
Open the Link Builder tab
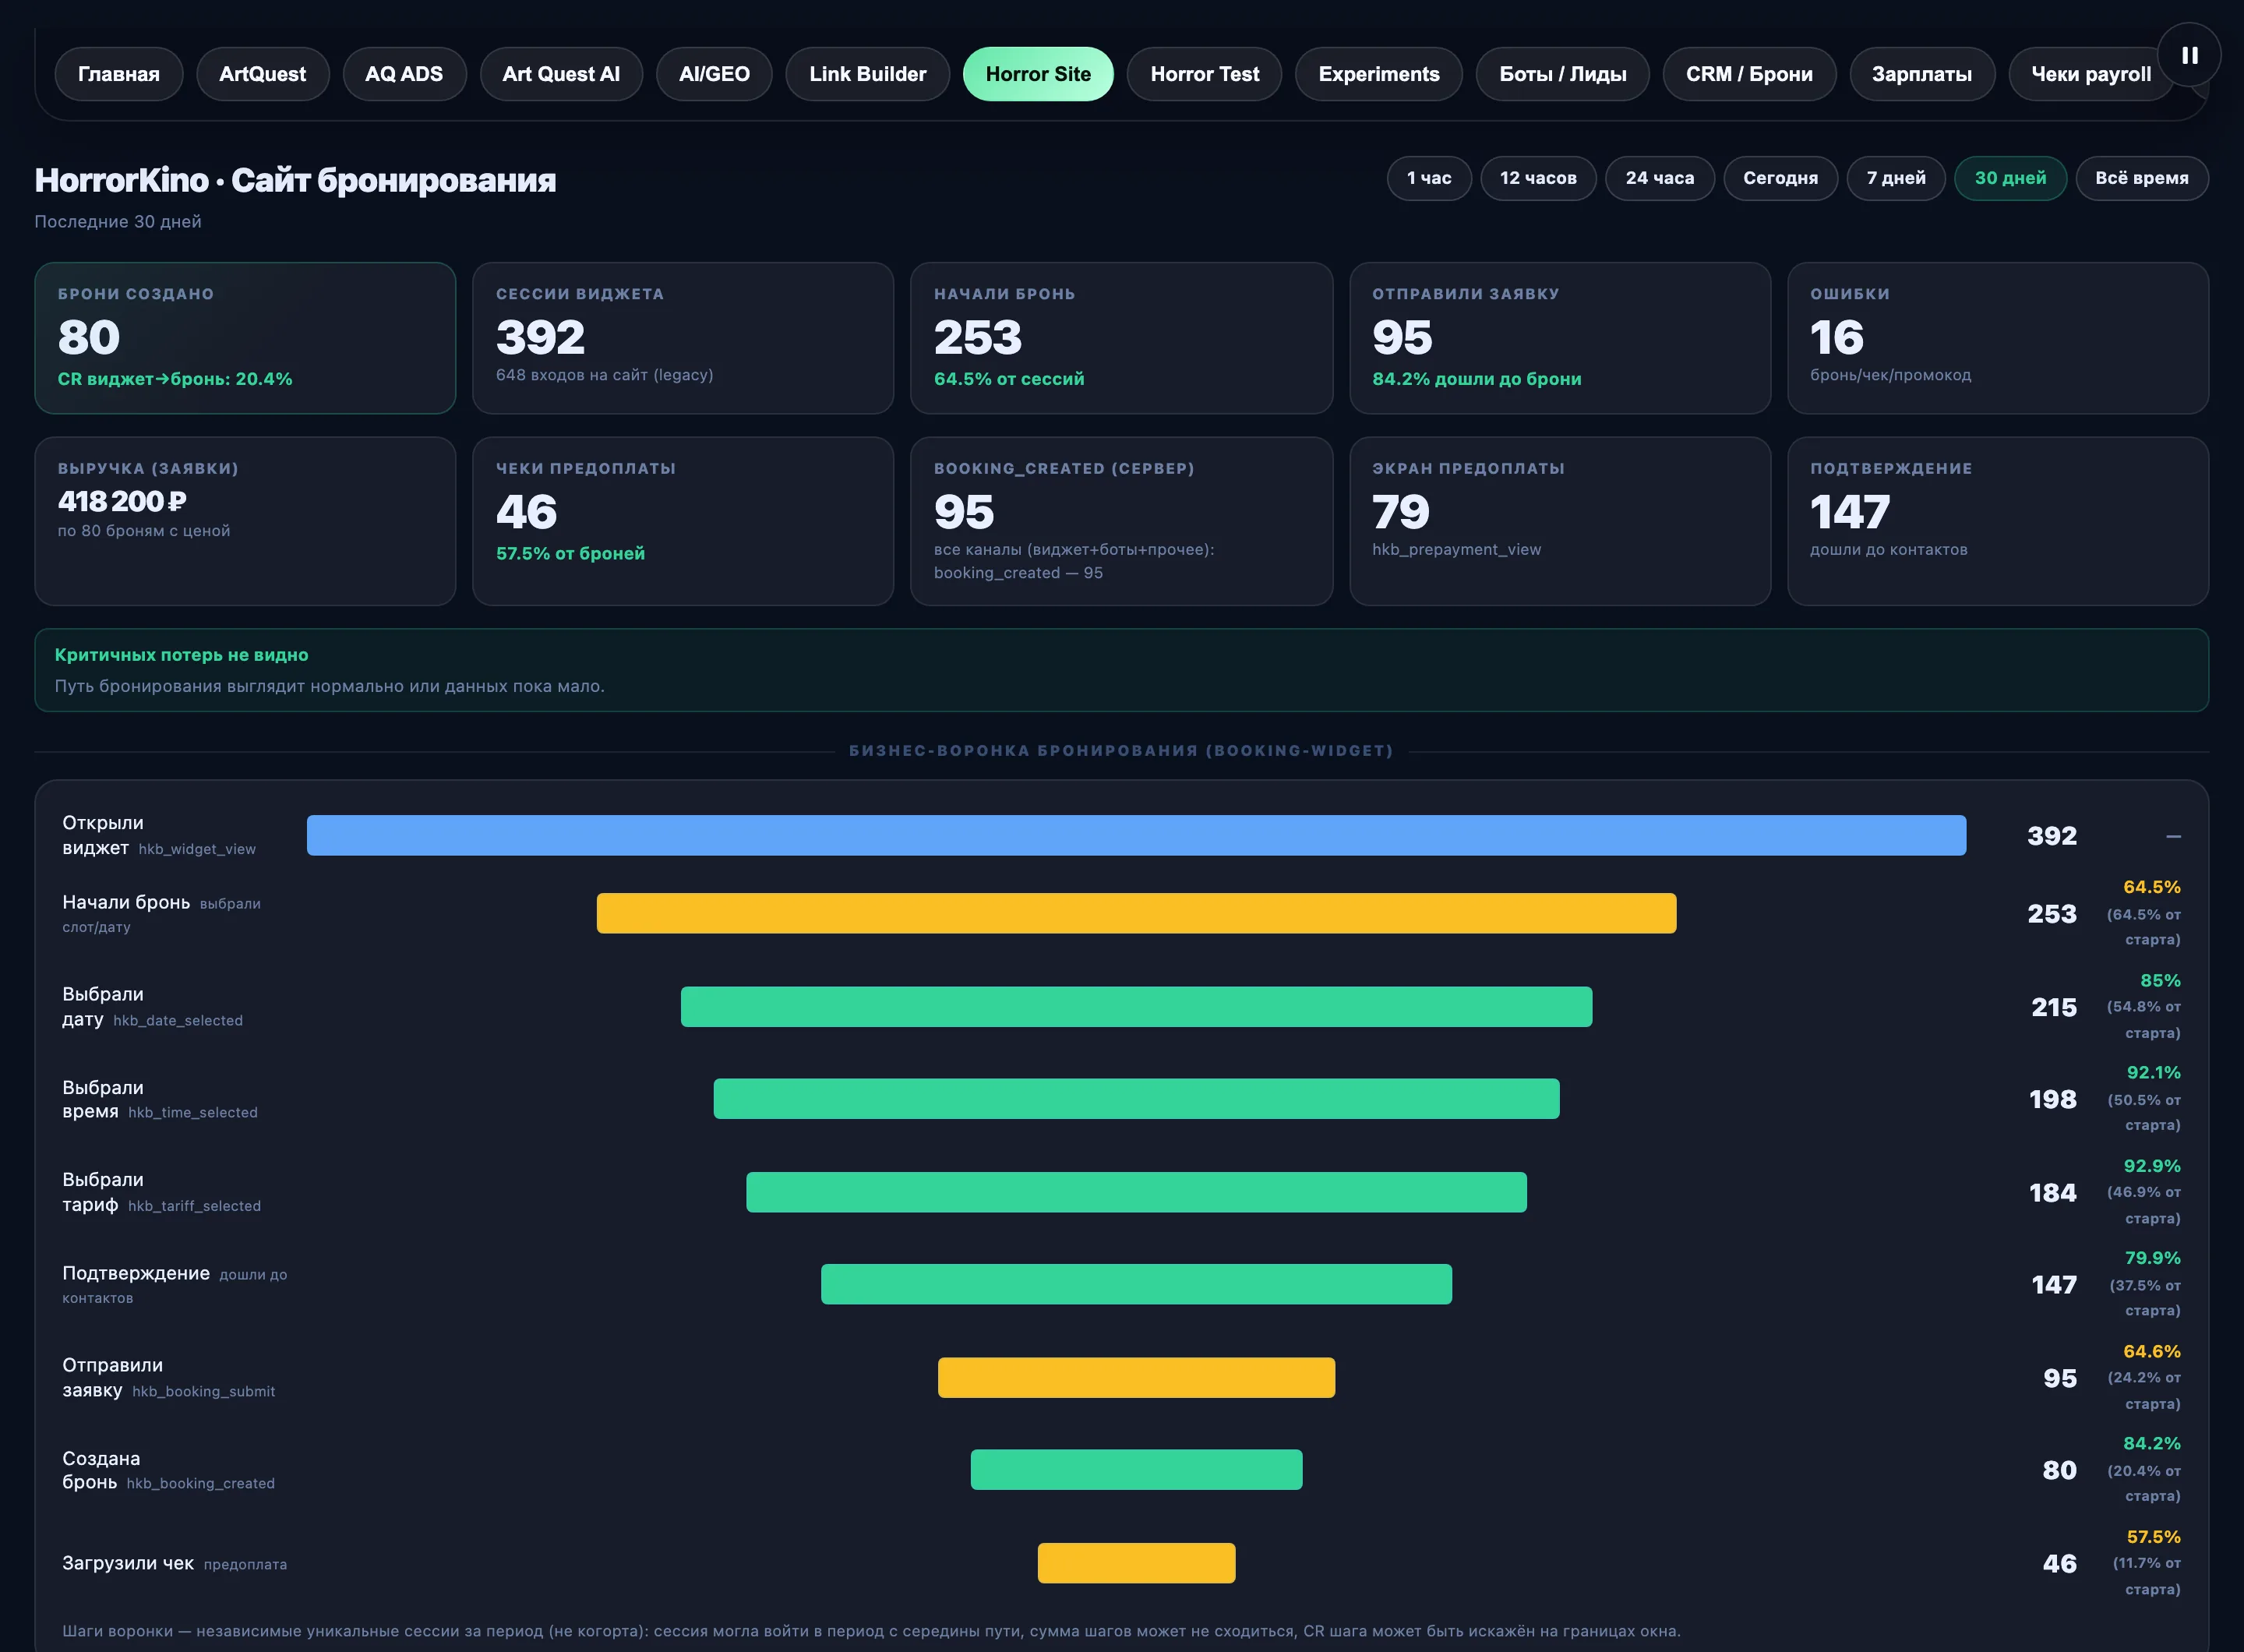[x=867, y=74]
